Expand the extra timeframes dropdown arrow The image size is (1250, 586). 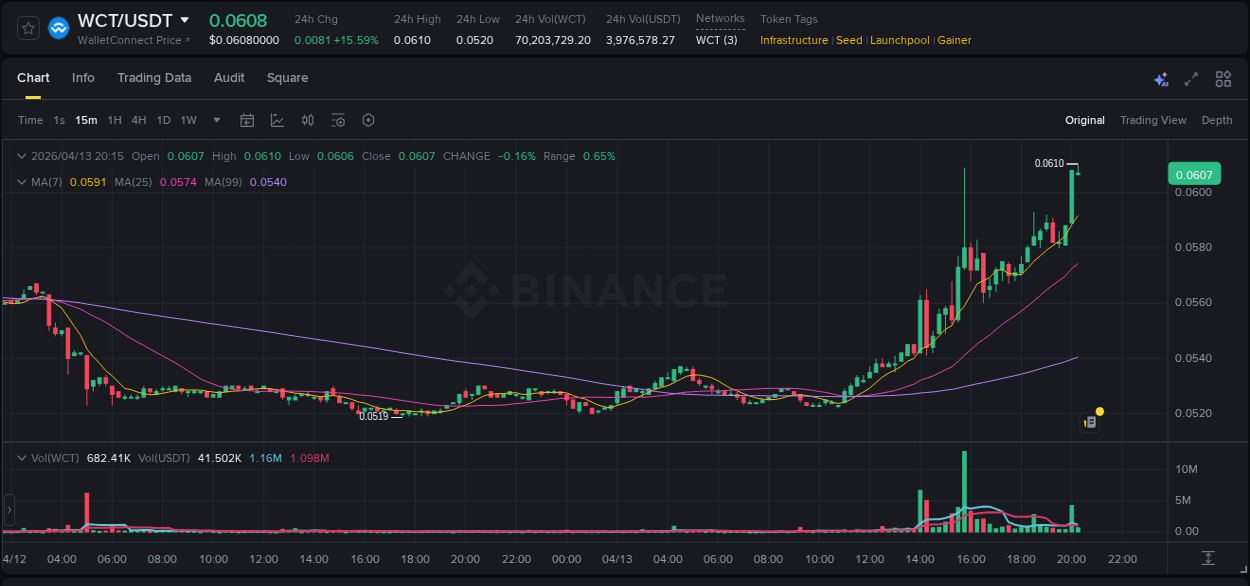tap(215, 120)
